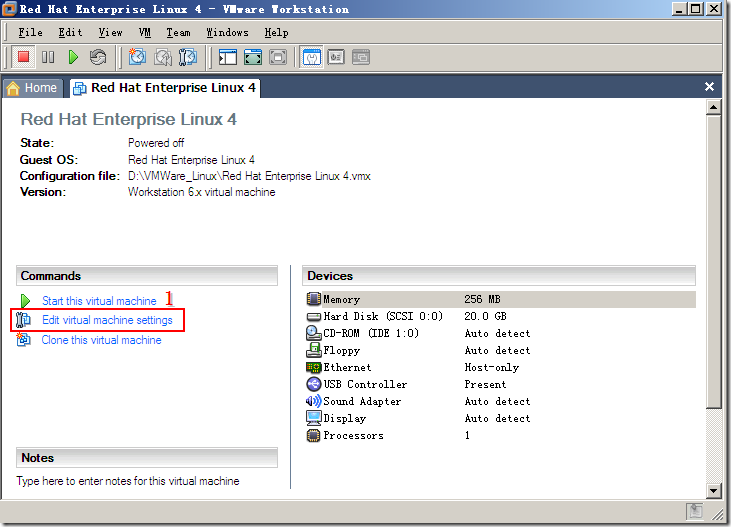Select the Floppy device label
731x527 pixels.
(x=342, y=350)
